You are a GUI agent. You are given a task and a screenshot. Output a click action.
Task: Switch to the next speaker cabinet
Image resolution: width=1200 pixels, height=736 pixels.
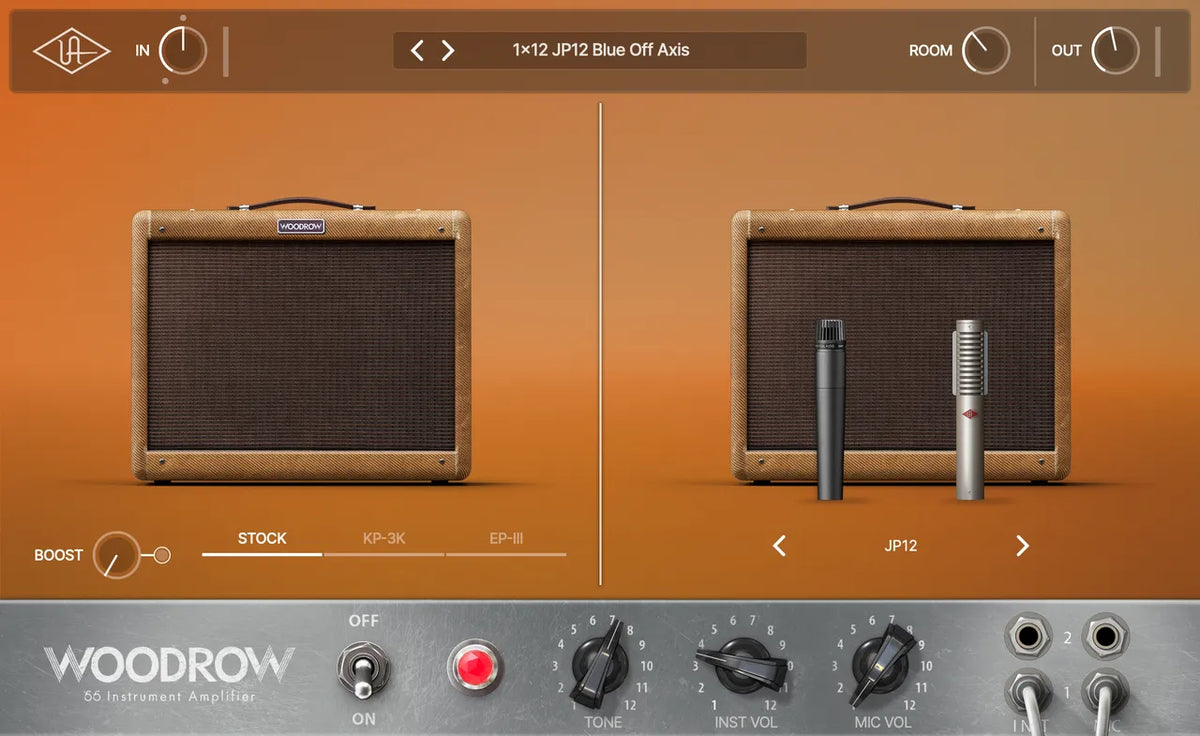pos(1022,547)
